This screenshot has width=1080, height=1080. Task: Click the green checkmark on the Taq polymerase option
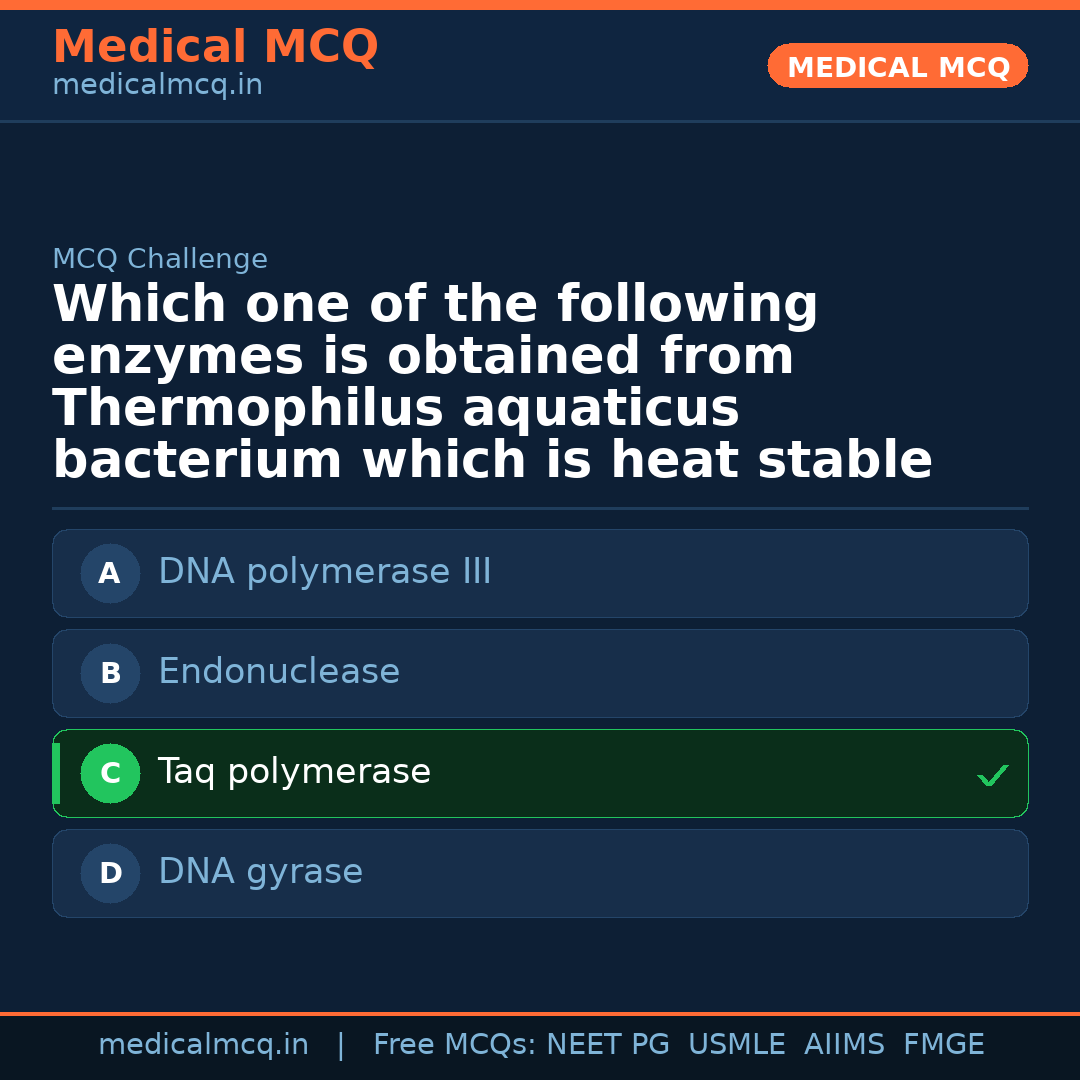tap(992, 775)
